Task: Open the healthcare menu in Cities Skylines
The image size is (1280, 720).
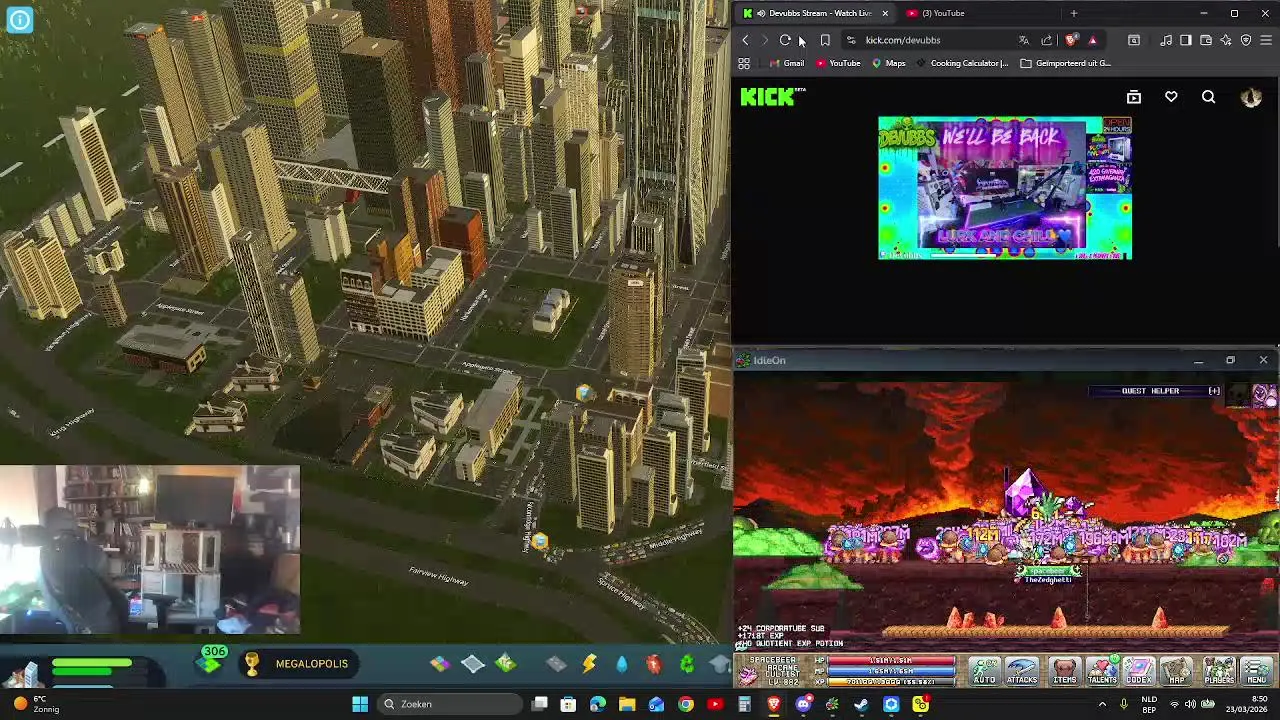Action: 653,663
